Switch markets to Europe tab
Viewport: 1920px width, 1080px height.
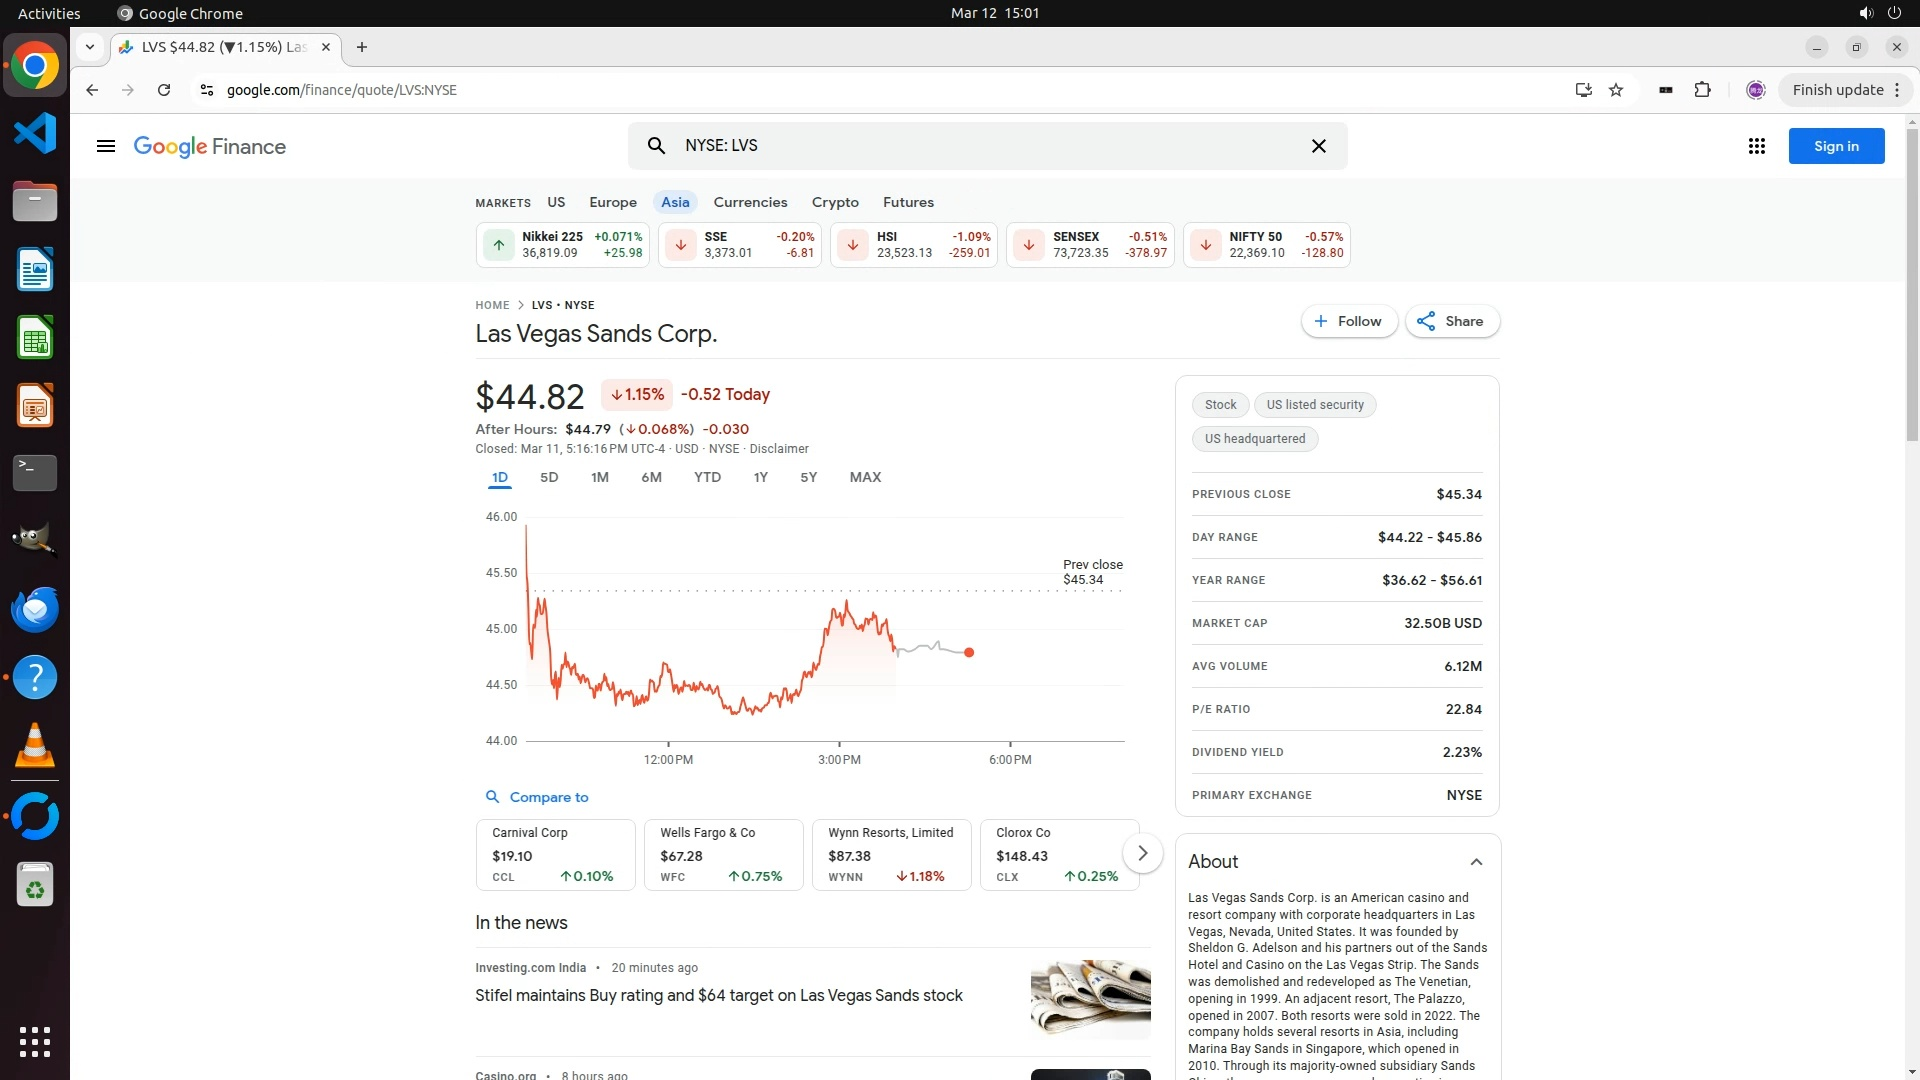click(612, 202)
